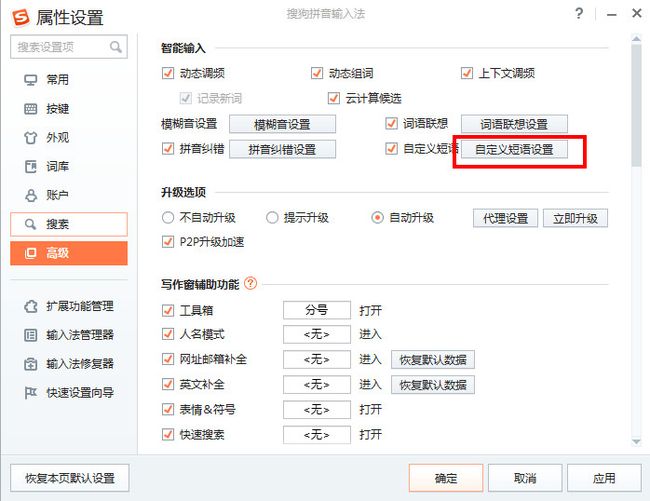Image resolution: width=650 pixels, height=501 pixels.
Task: Toggle 拼音纠错 checkbox
Action: [x=168, y=148]
